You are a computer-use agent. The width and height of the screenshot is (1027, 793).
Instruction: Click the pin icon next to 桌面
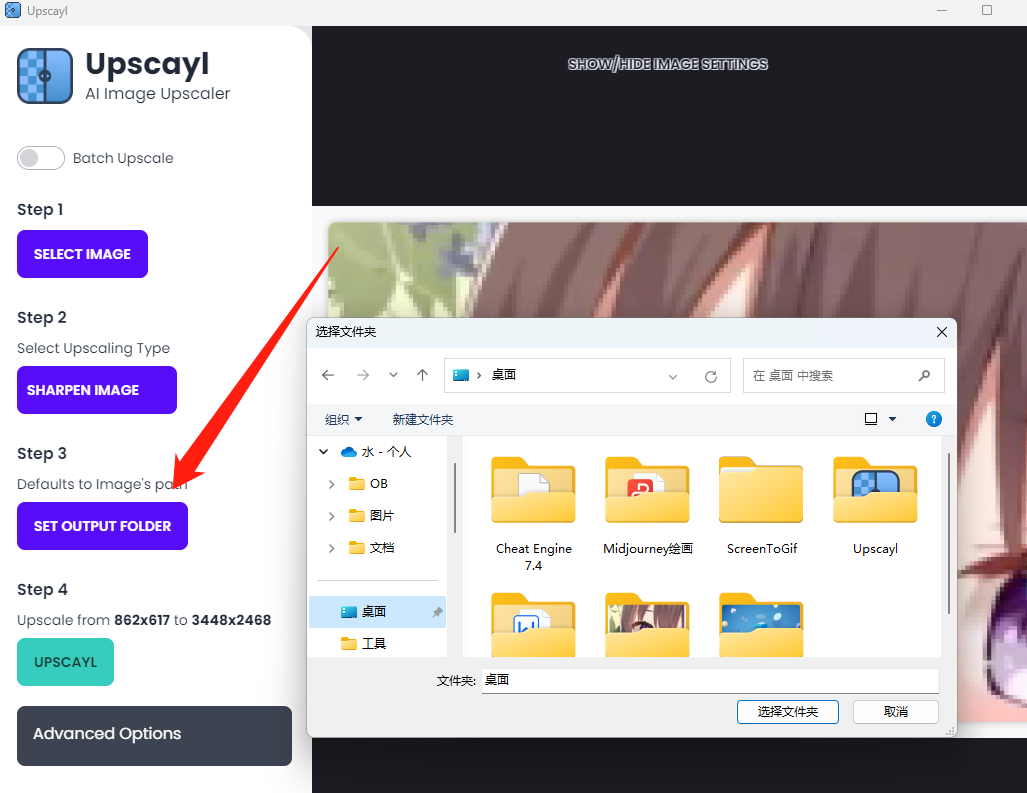438,612
